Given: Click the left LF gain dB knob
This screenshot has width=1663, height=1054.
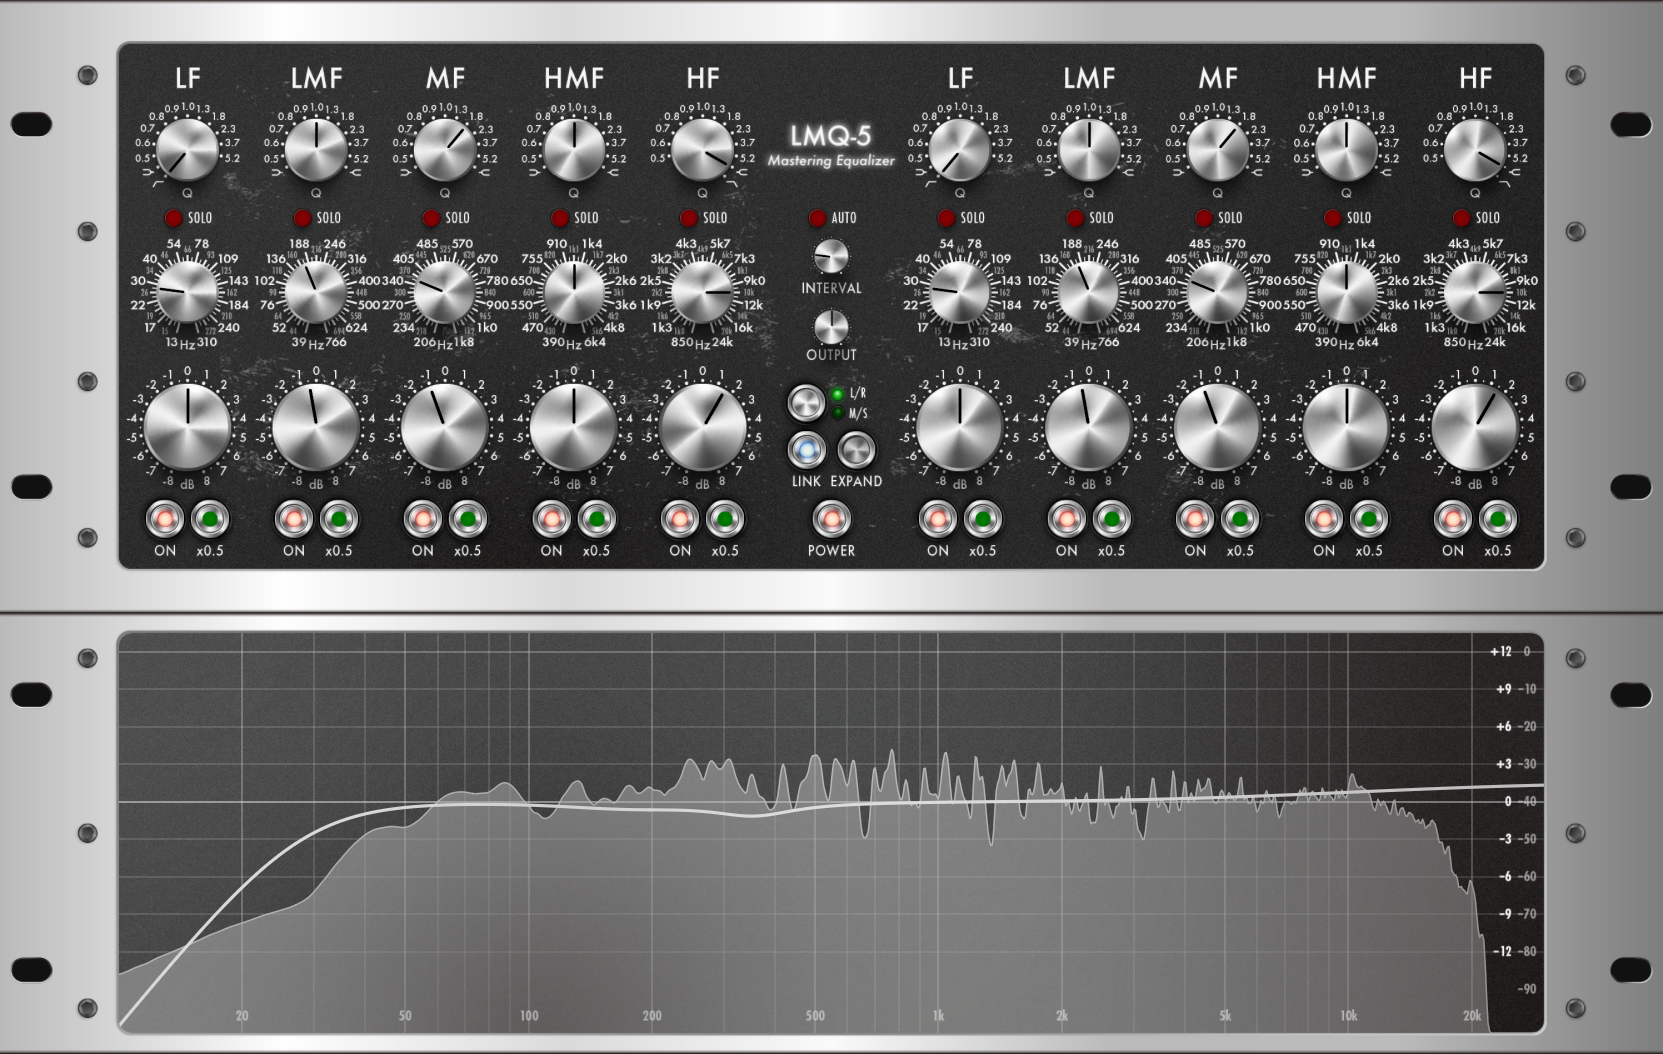Looking at the screenshot, I should 187,427.
